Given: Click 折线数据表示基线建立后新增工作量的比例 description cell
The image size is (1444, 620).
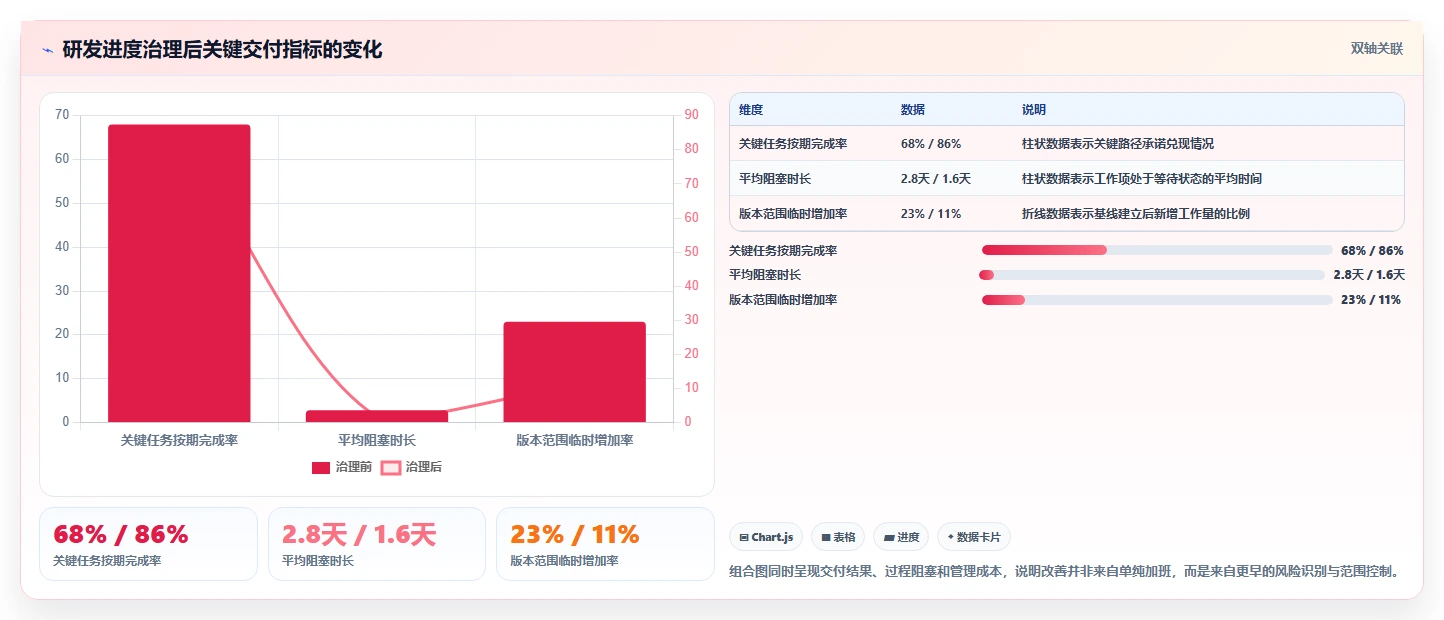Looking at the screenshot, I should tap(1135, 214).
